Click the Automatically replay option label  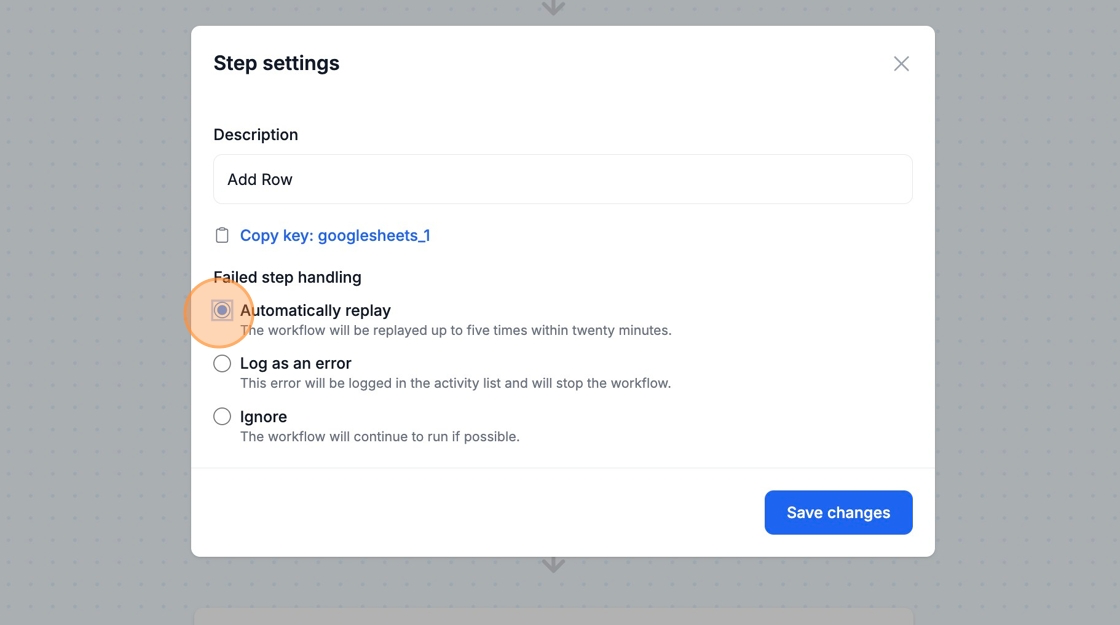(x=315, y=311)
